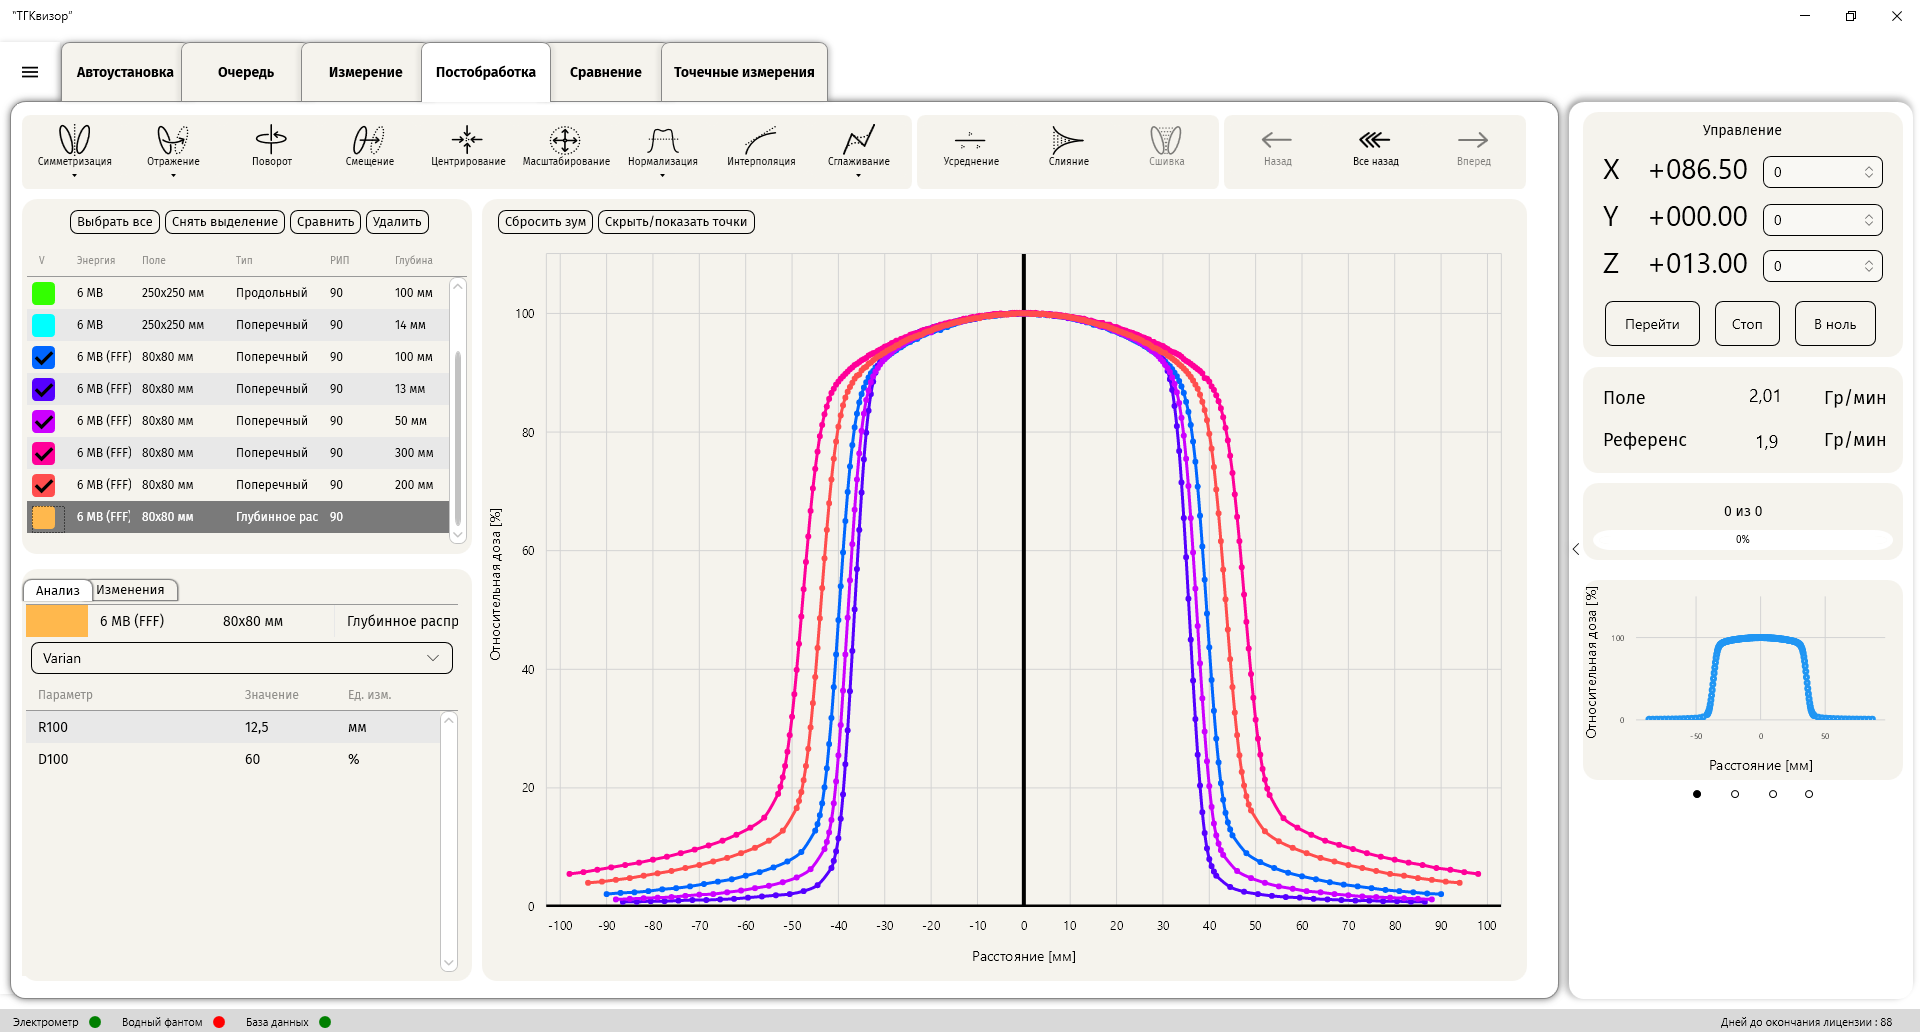The image size is (1920, 1032).
Task: Click the Симметризация tool icon
Action: point(75,140)
